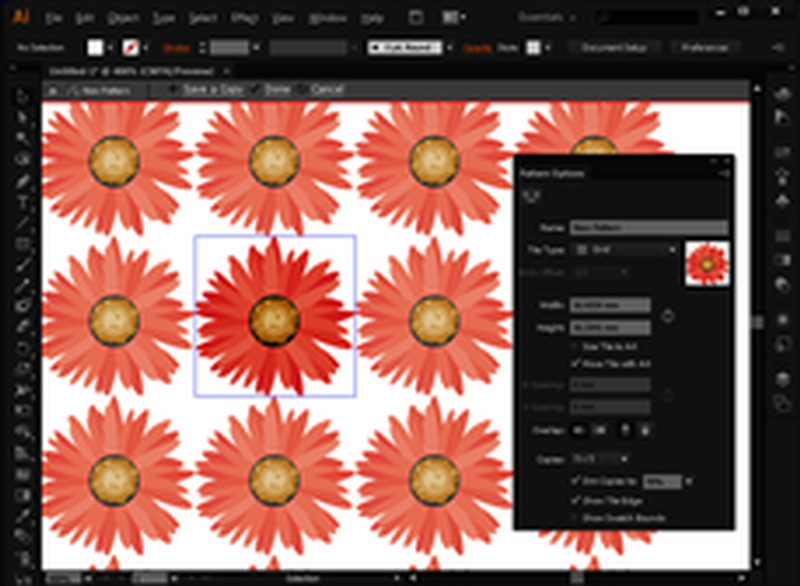Click the Fill color swatch
800x586 pixels.
97,47
